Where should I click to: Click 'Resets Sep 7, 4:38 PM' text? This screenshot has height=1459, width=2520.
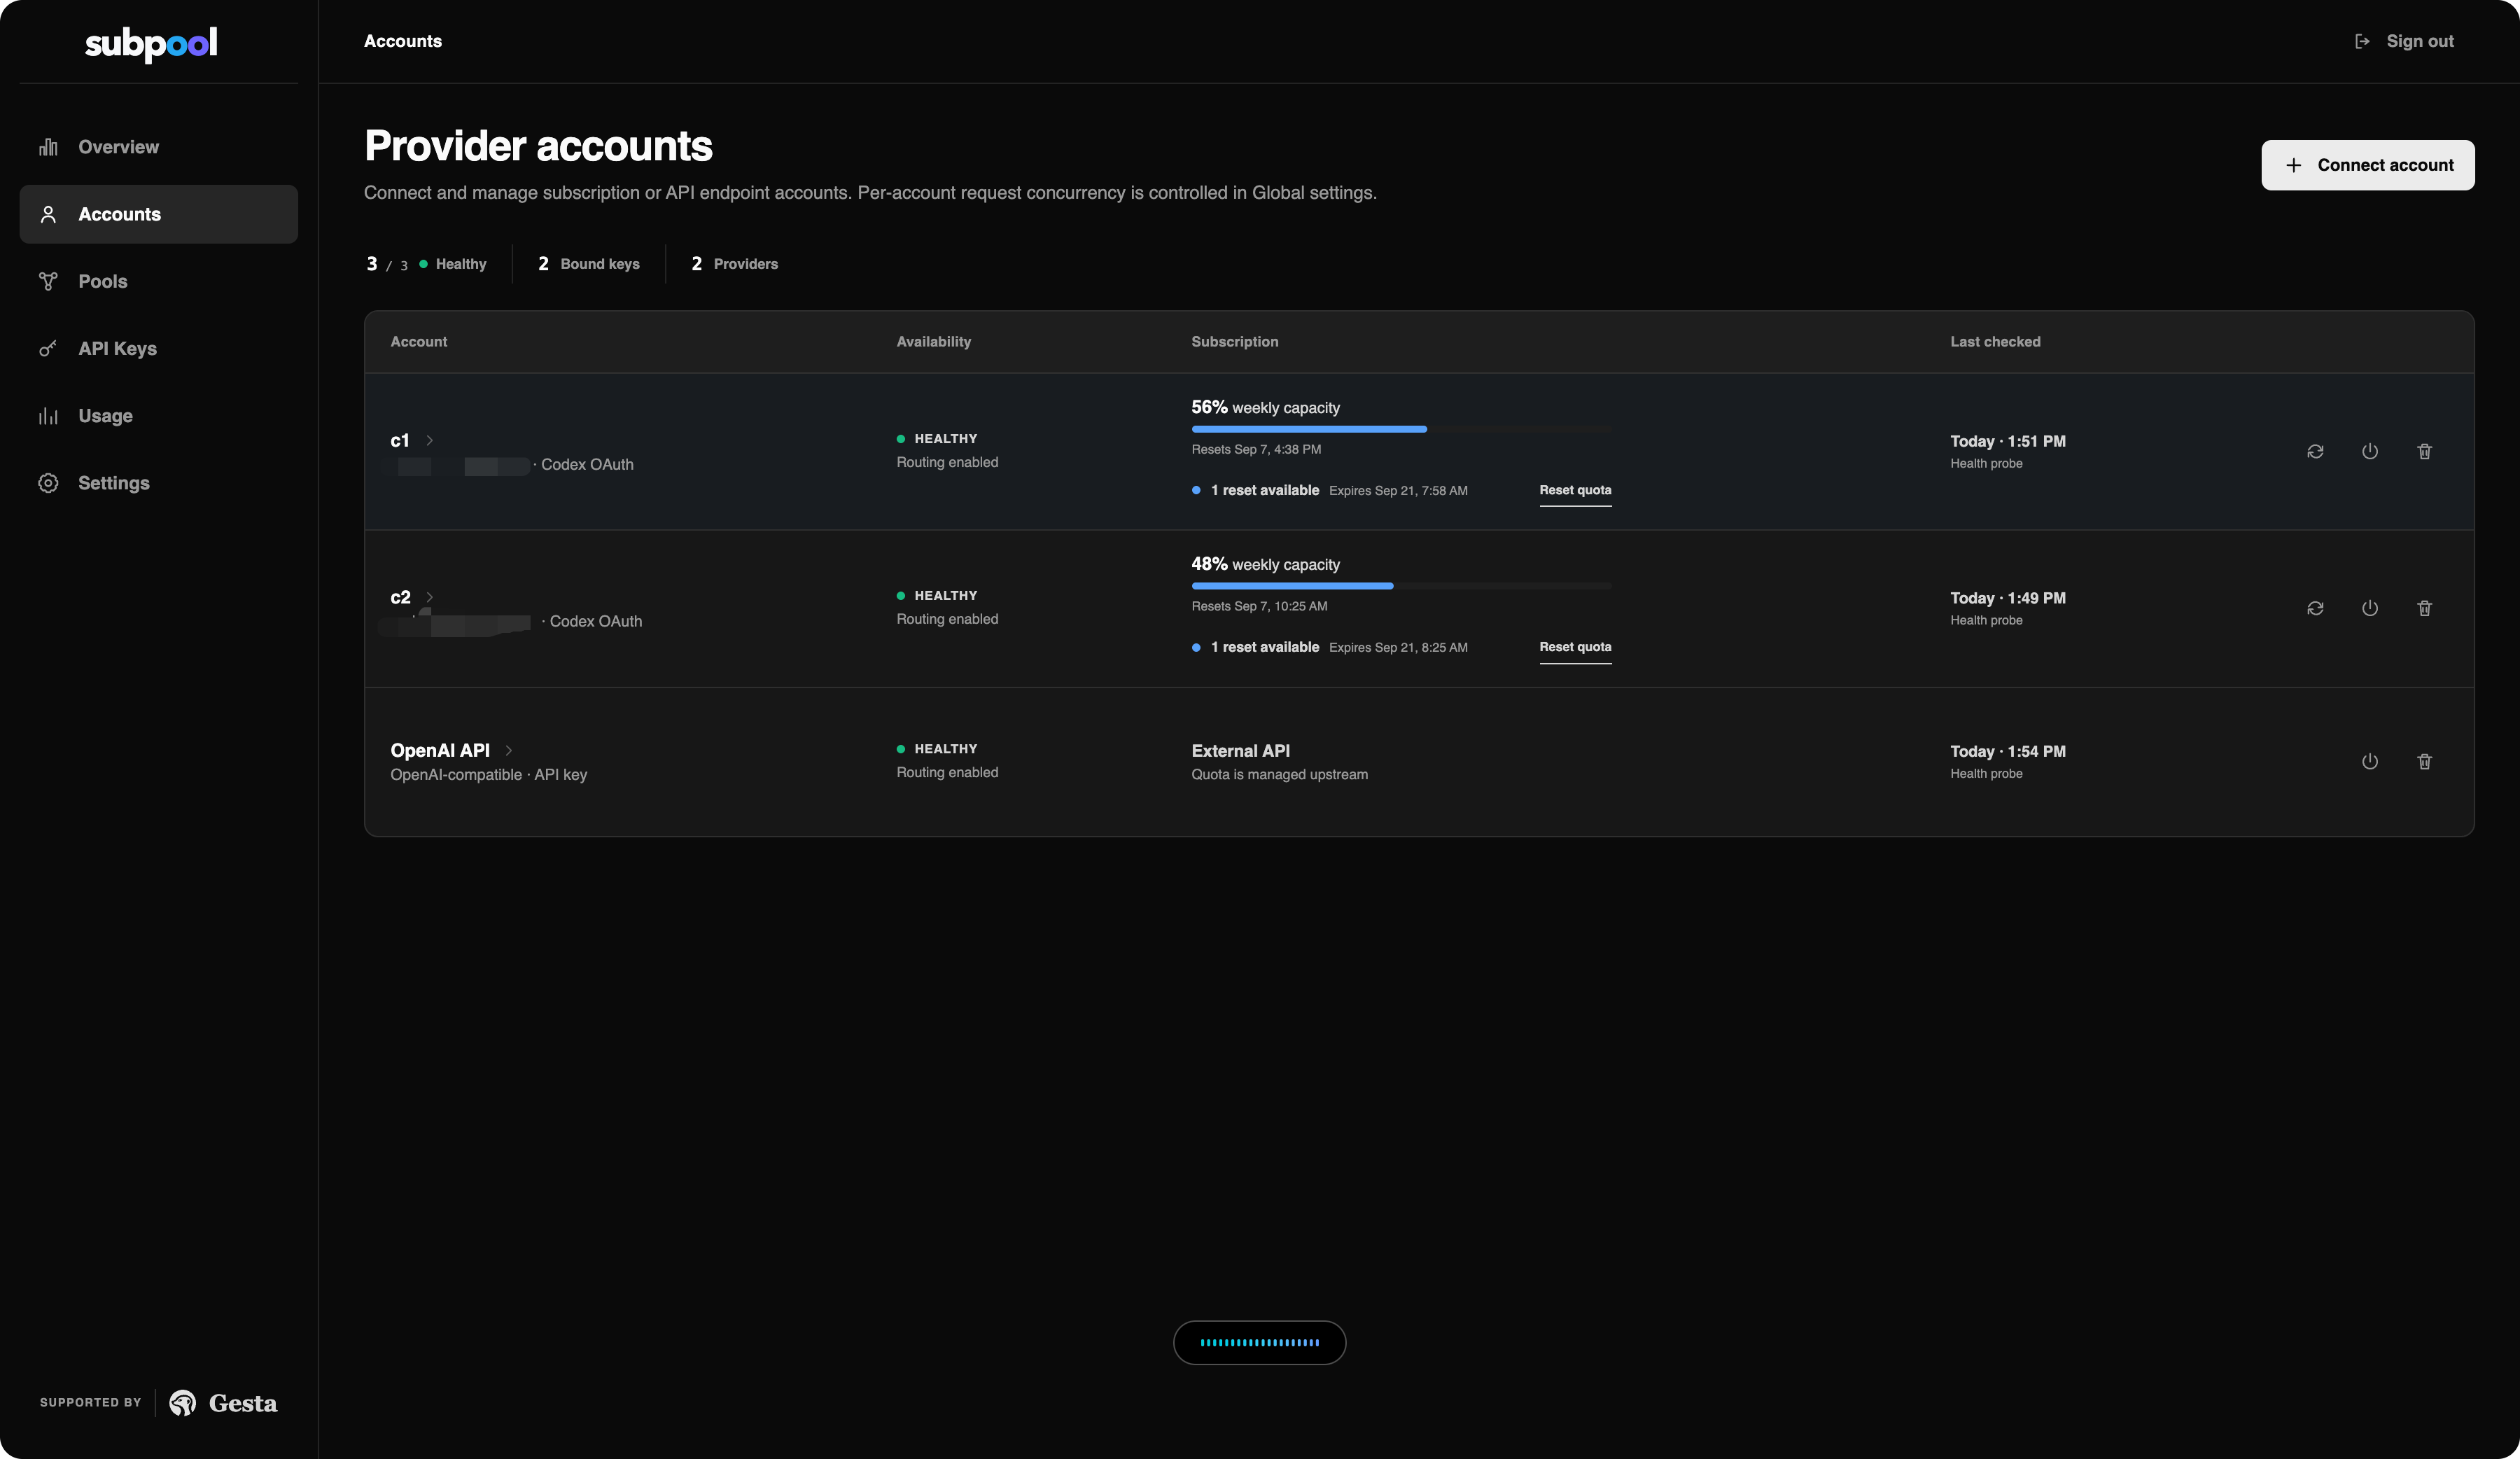point(1256,449)
